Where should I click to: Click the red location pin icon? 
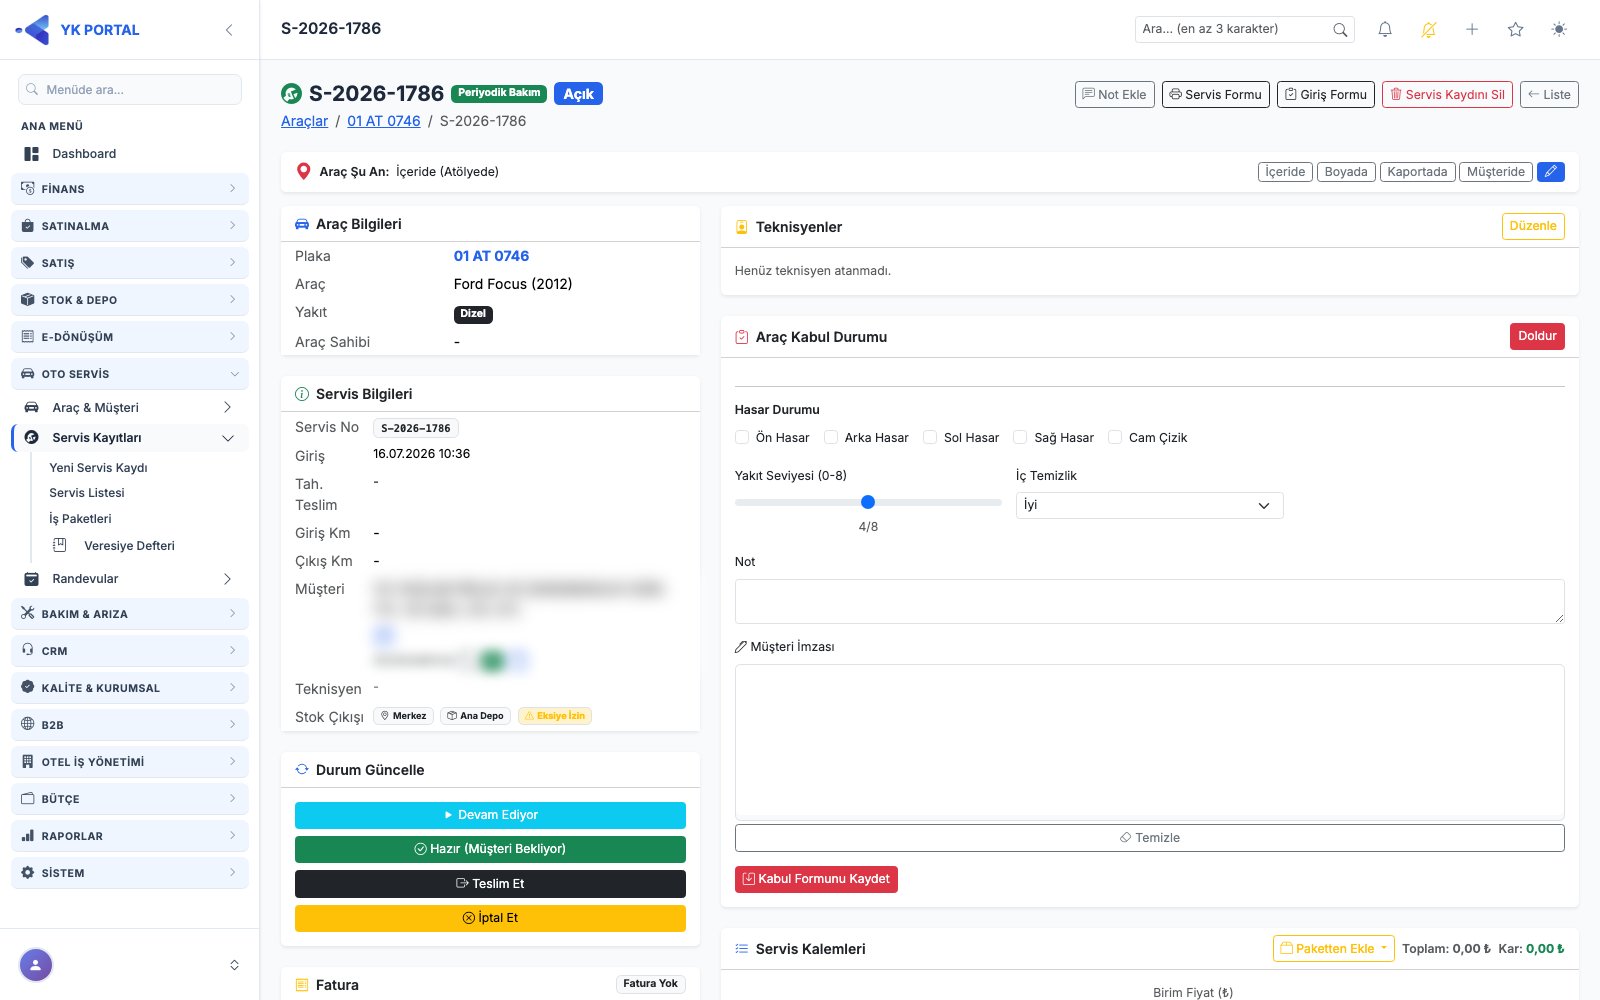[304, 172]
